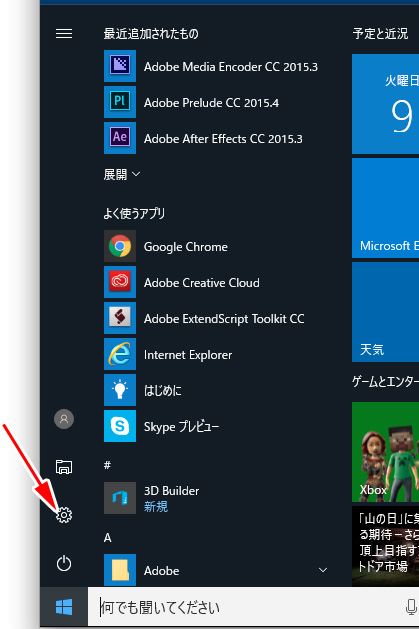
Task: Open the user account icon
Action: pos(64,419)
